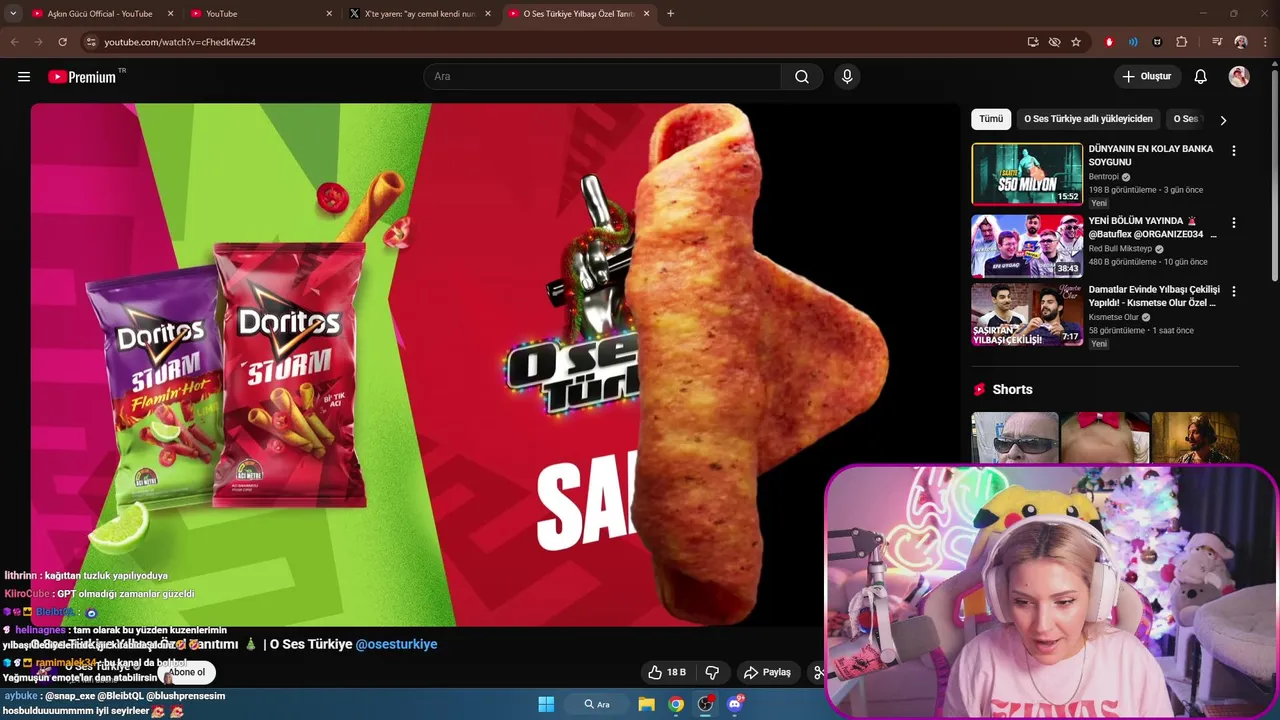
Task: Open tab search dropdown arrow
Action: (13, 14)
